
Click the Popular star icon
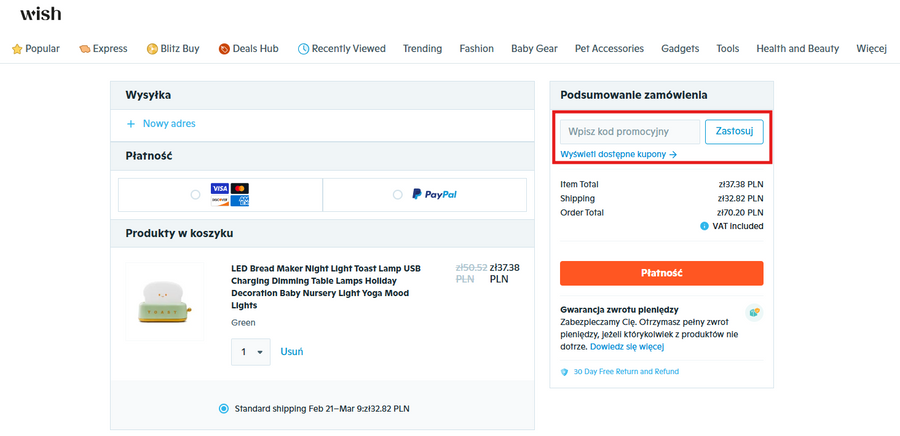(16, 48)
